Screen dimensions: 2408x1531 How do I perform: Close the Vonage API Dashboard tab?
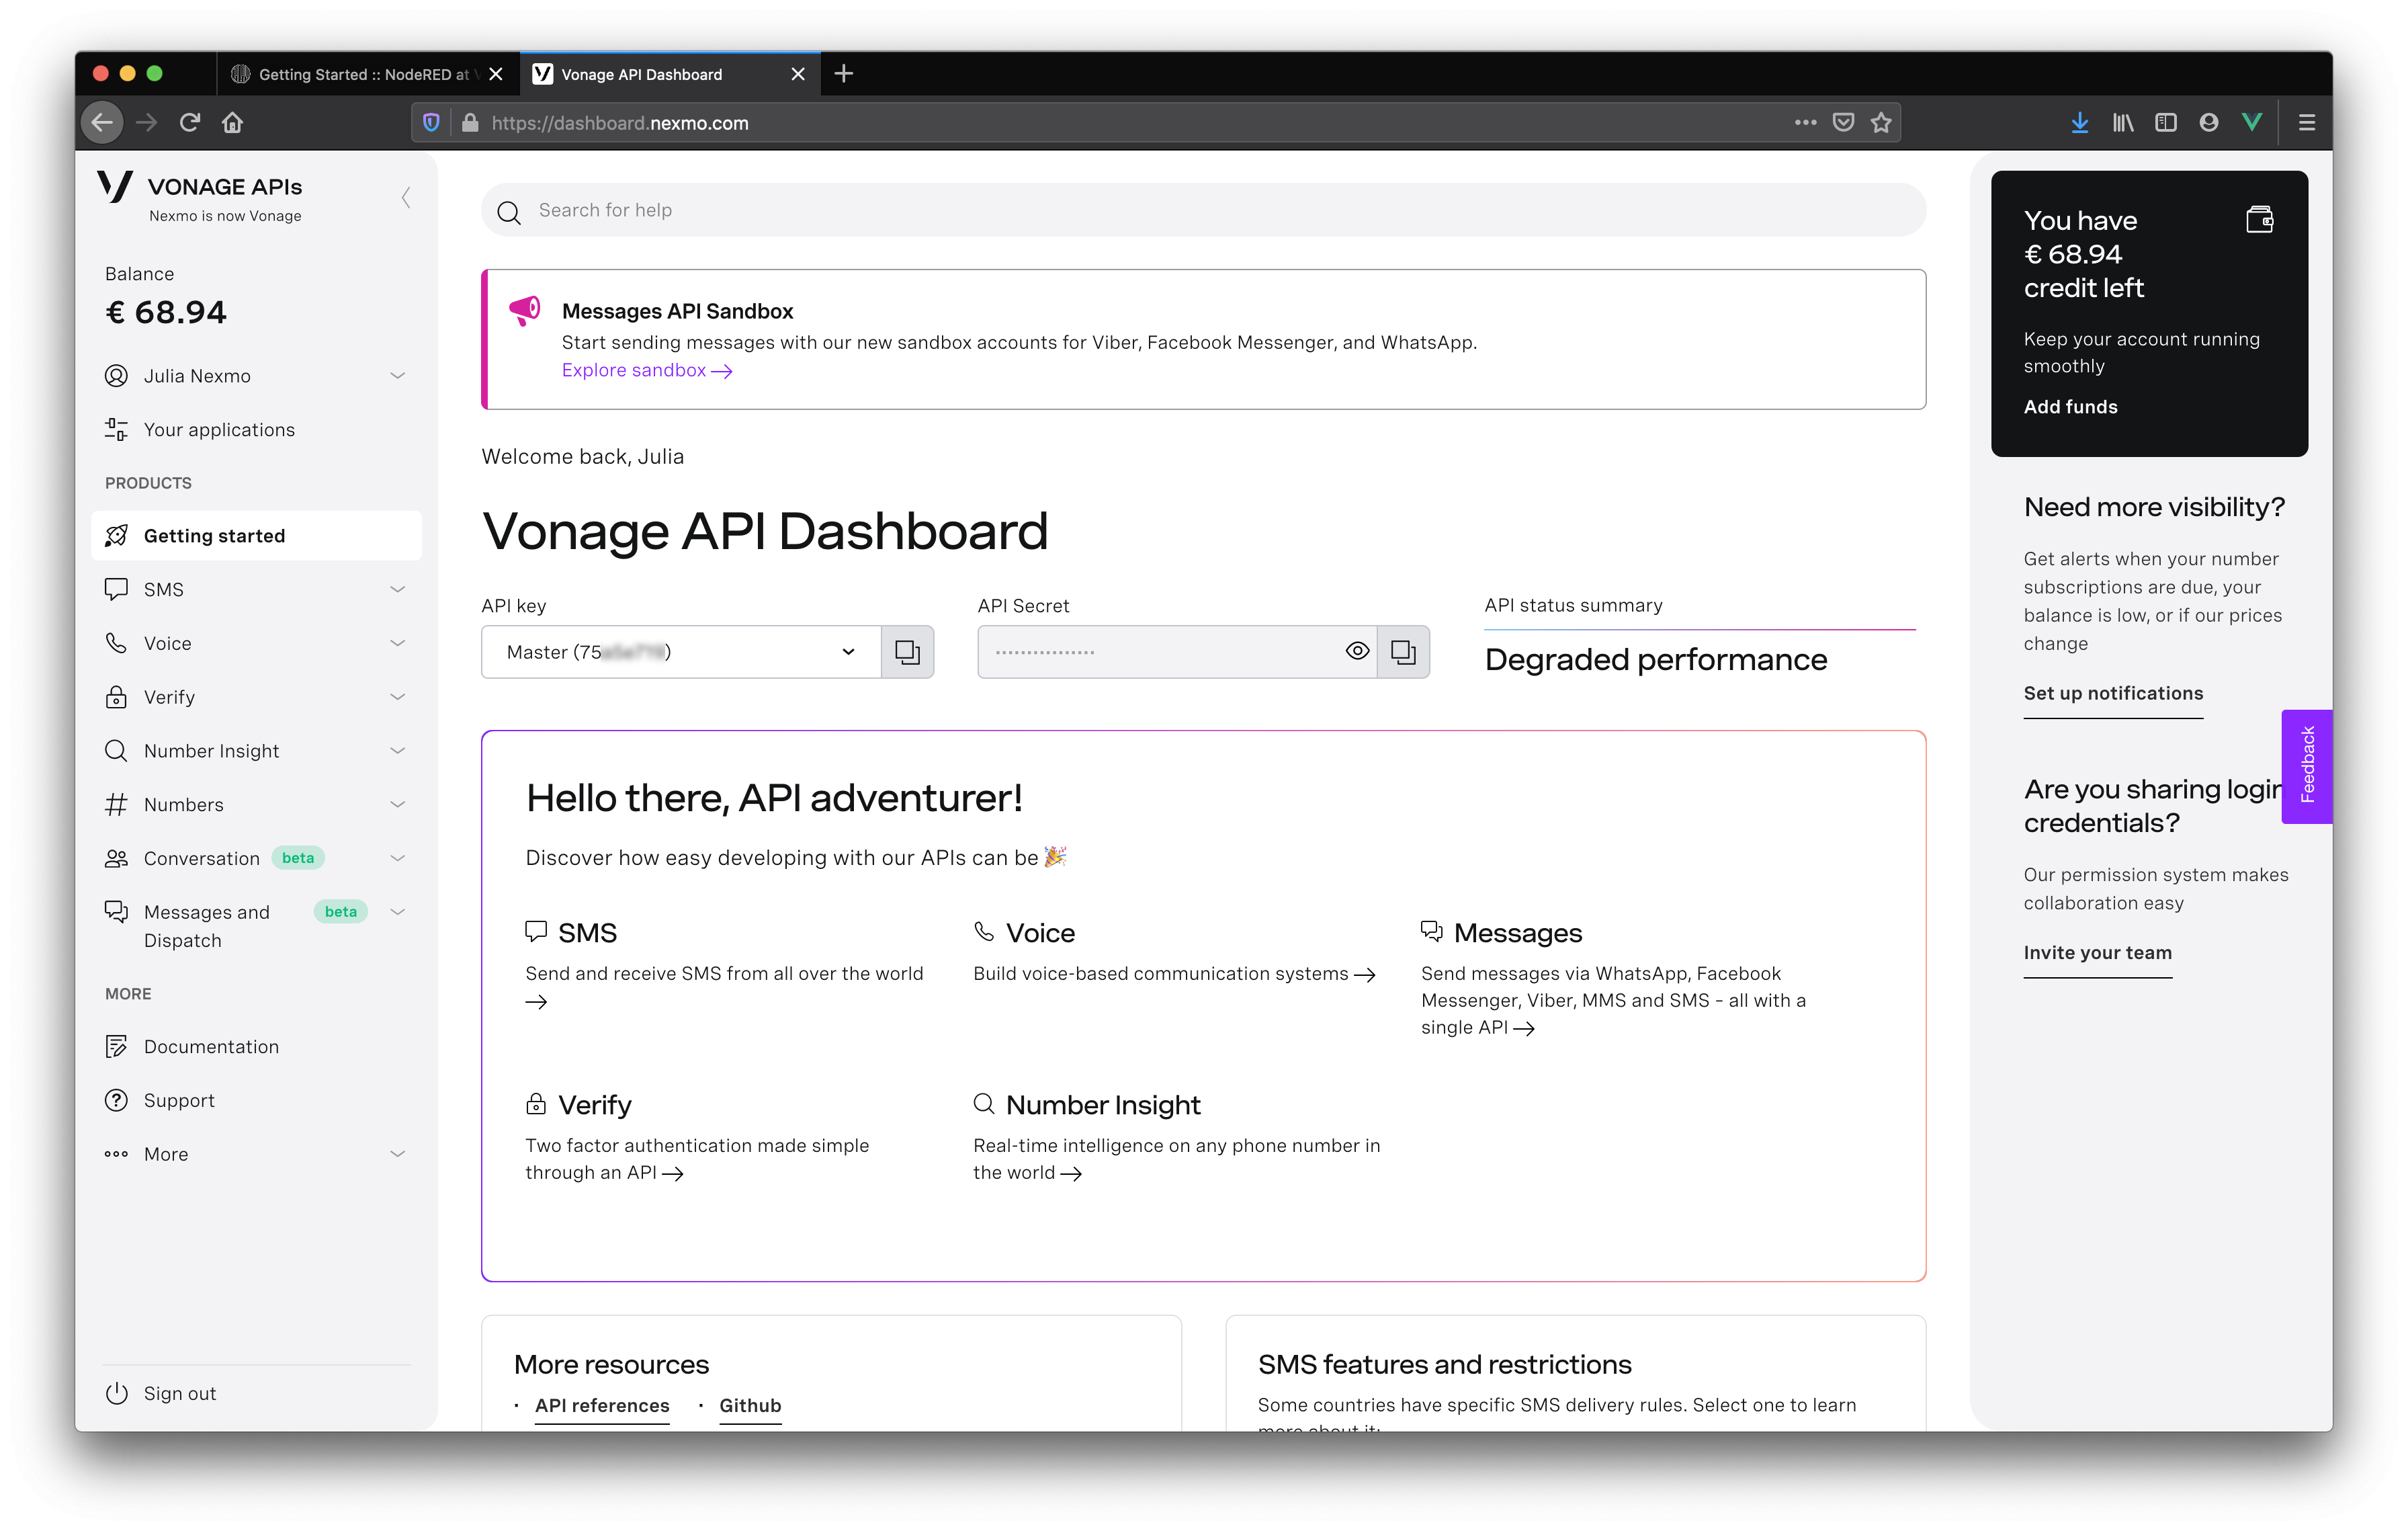pos(797,74)
